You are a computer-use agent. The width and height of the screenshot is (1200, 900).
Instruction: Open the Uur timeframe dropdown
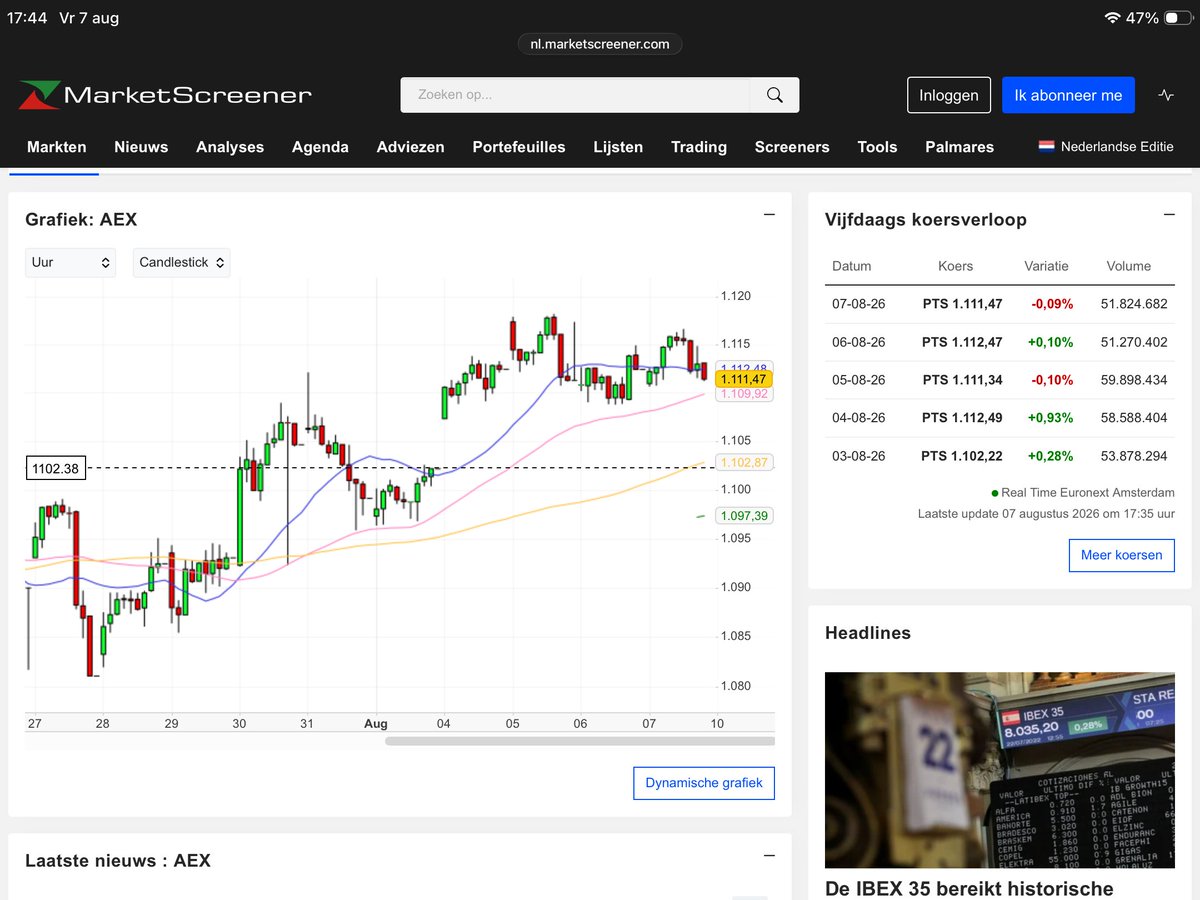pos(70,262)
